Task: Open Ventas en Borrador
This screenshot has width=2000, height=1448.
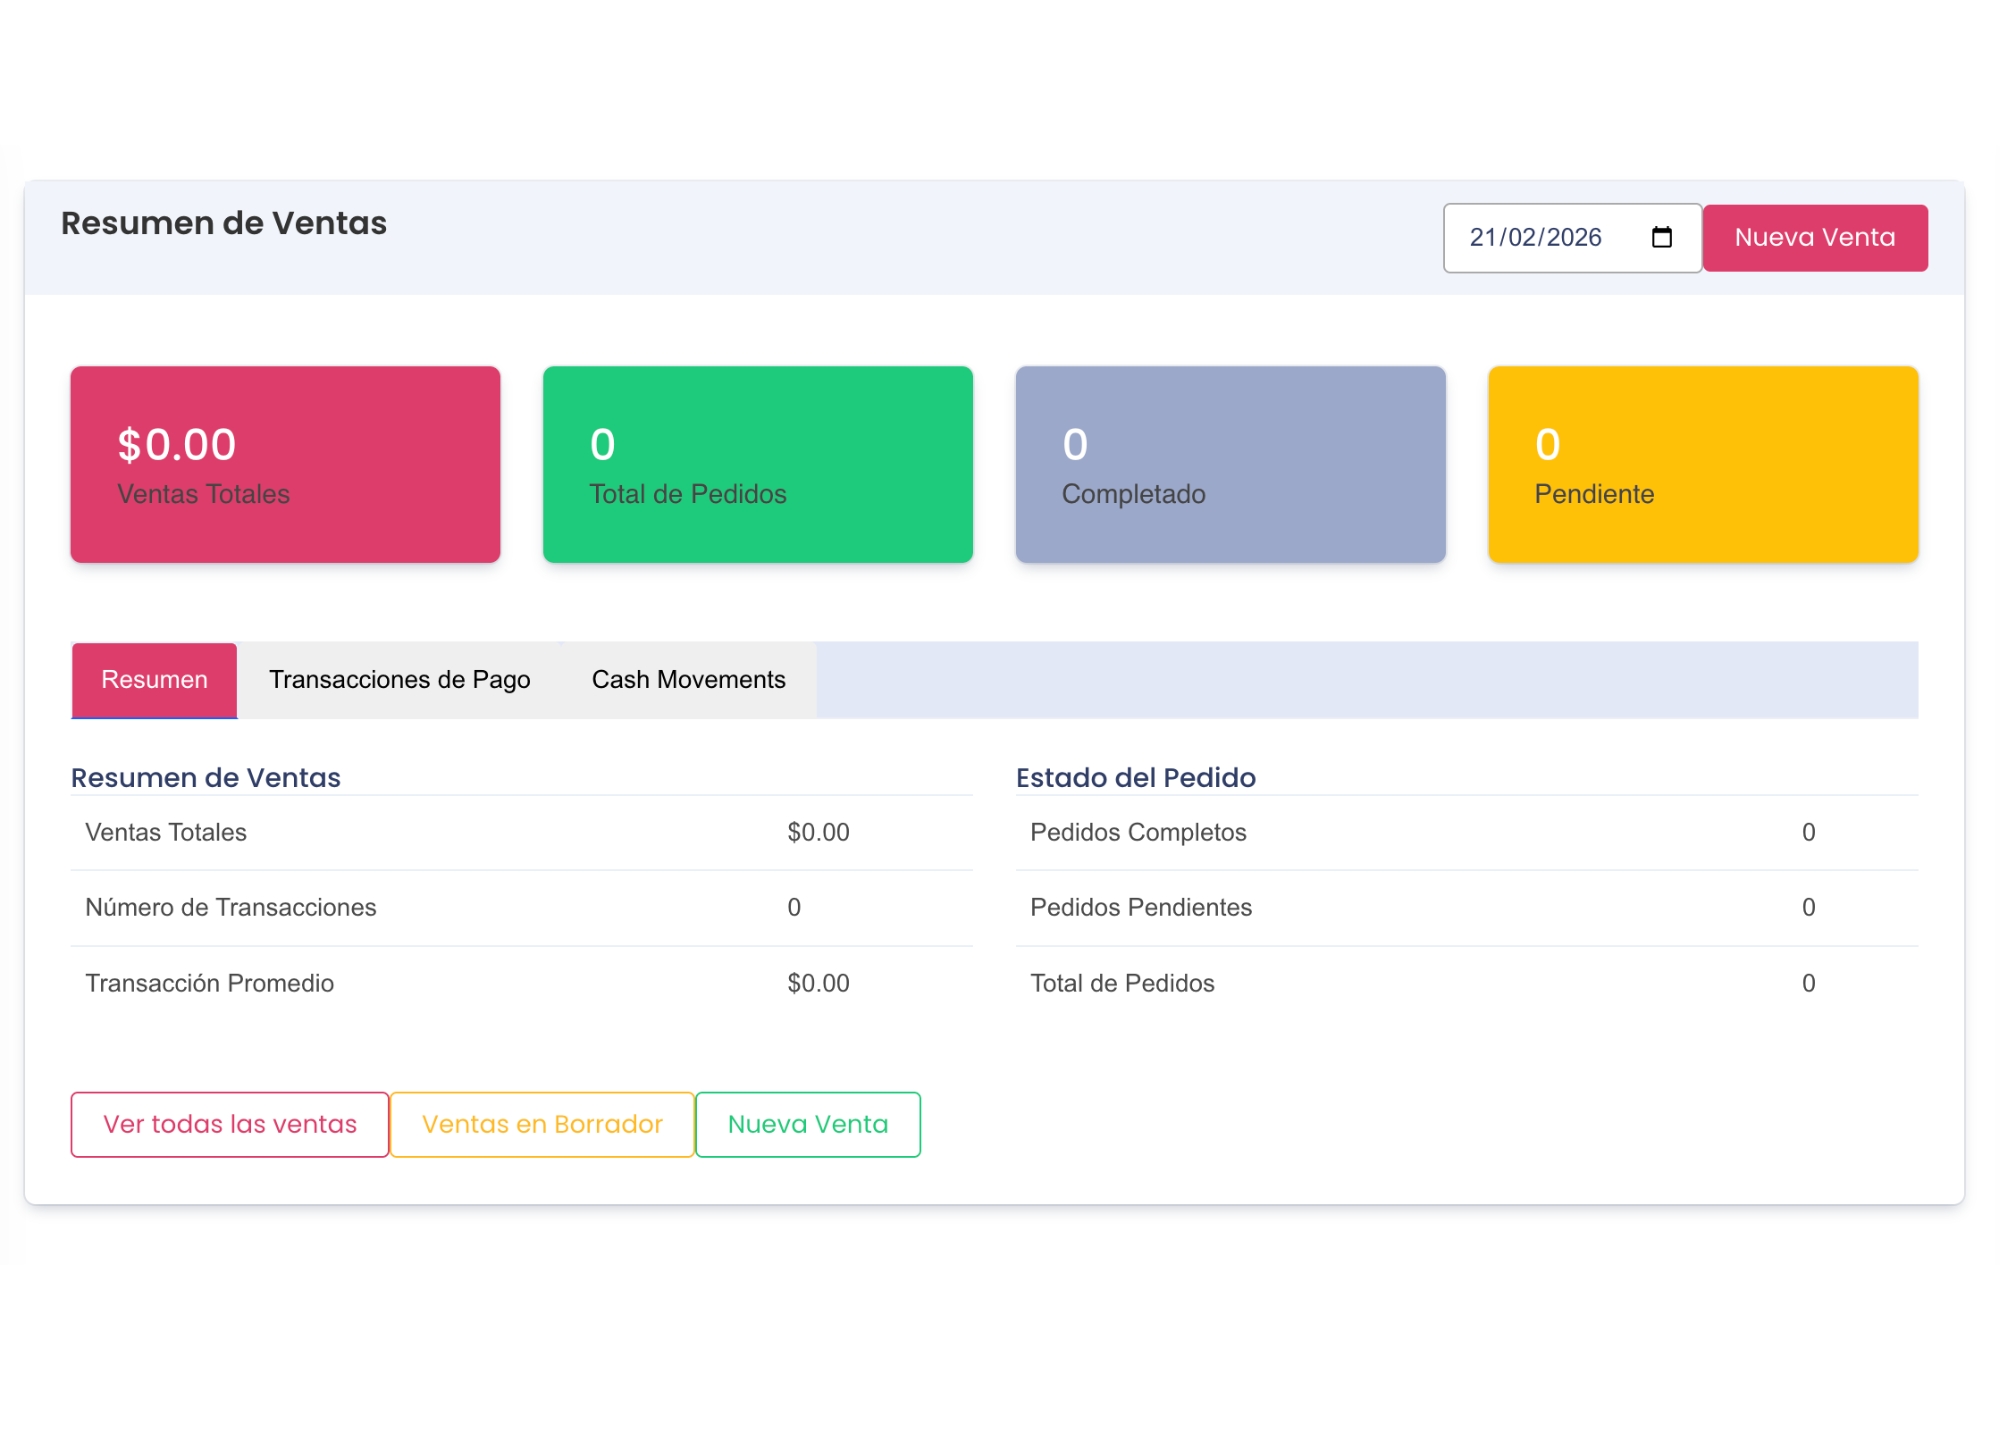Action: [542, 1124]
